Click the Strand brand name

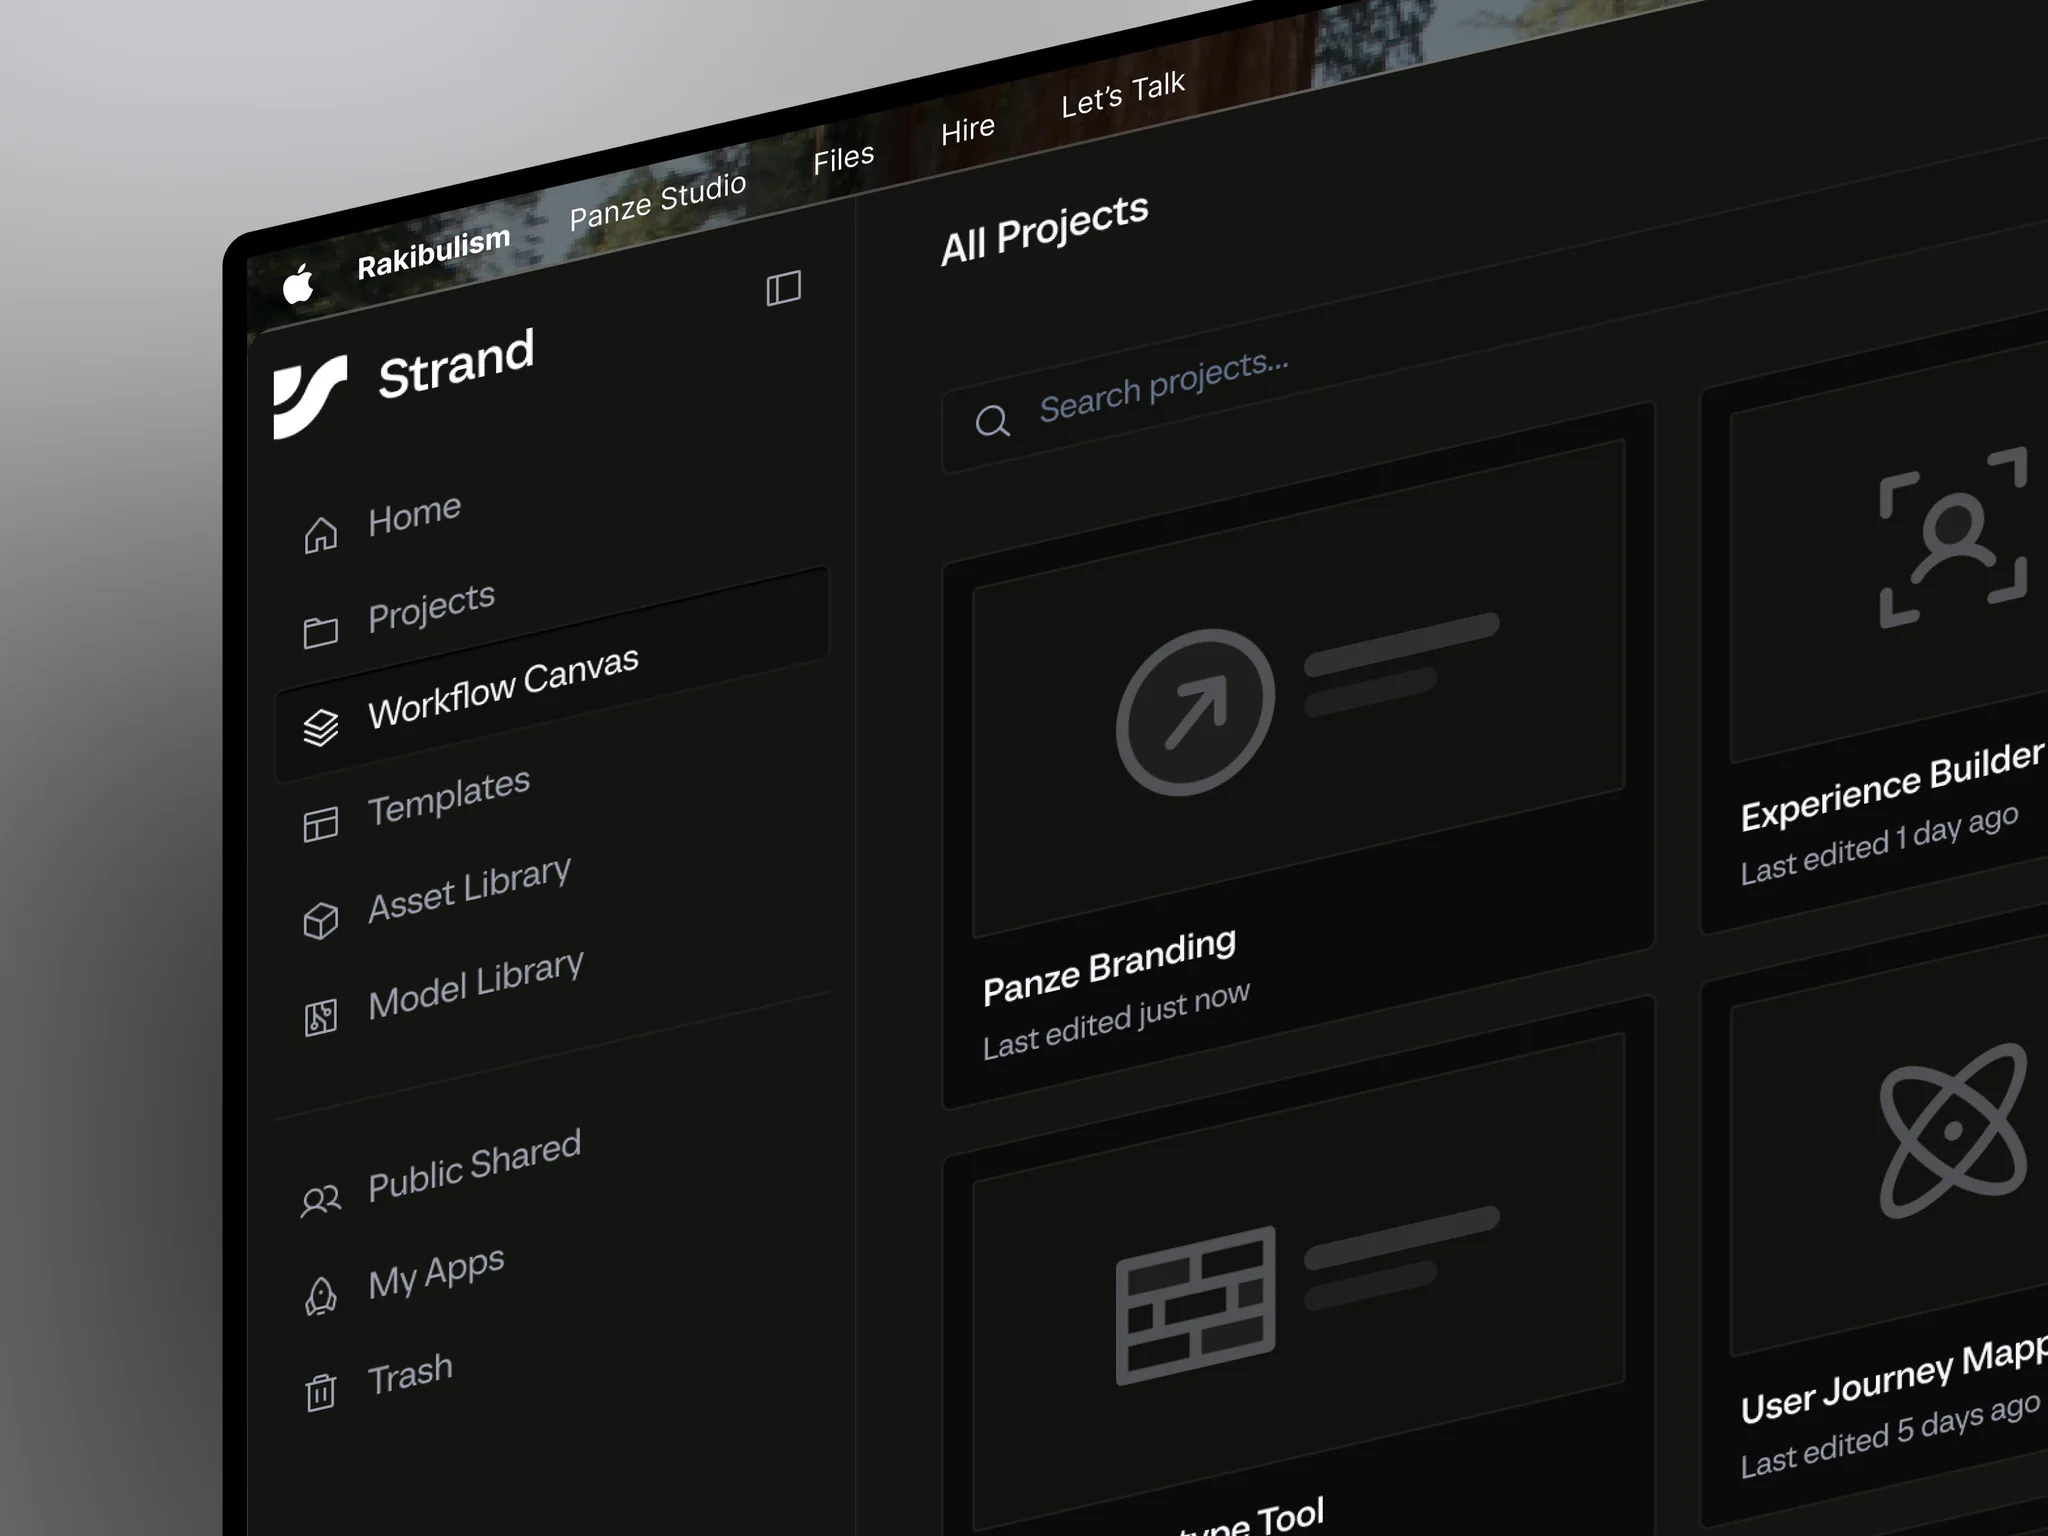click(x=456, y=363)
